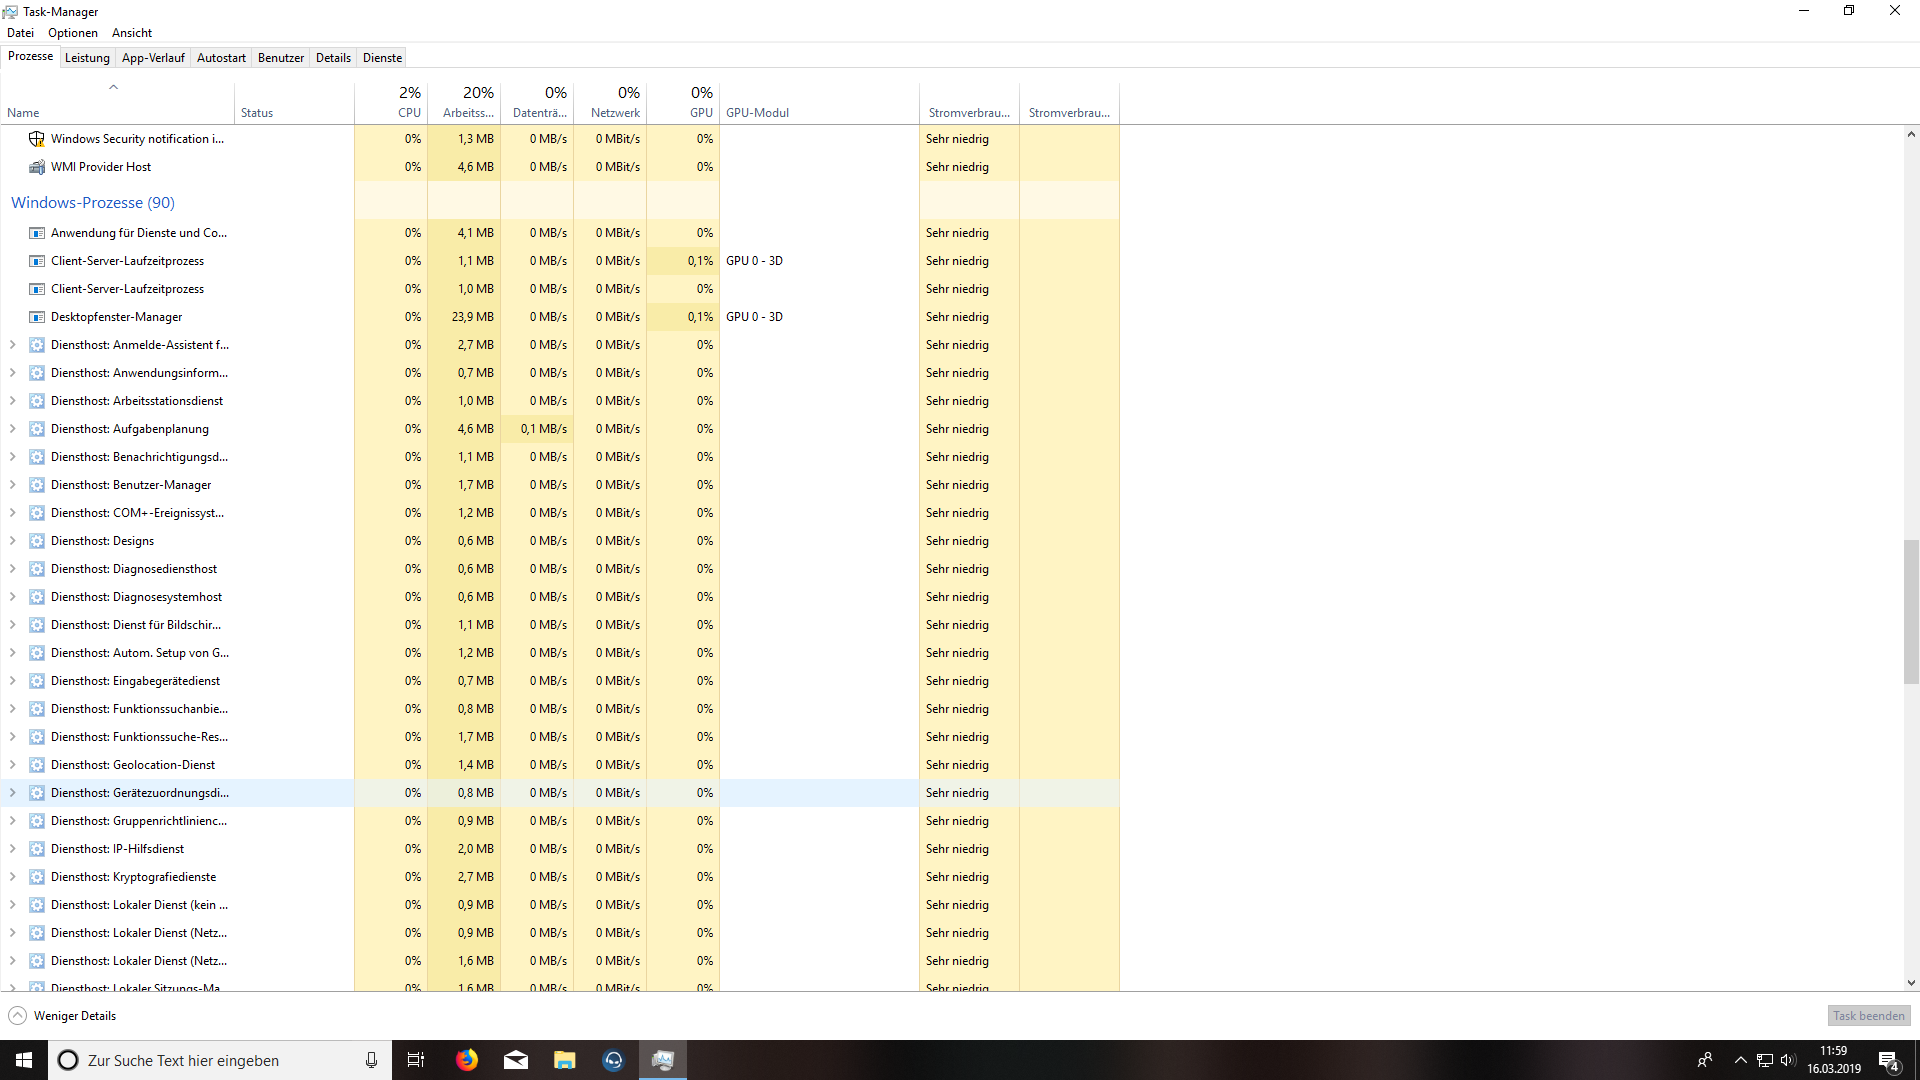Viewport: 1920px width, 1080px height.
Task: Open File Explorer from taskbar
Action: 565,1060
